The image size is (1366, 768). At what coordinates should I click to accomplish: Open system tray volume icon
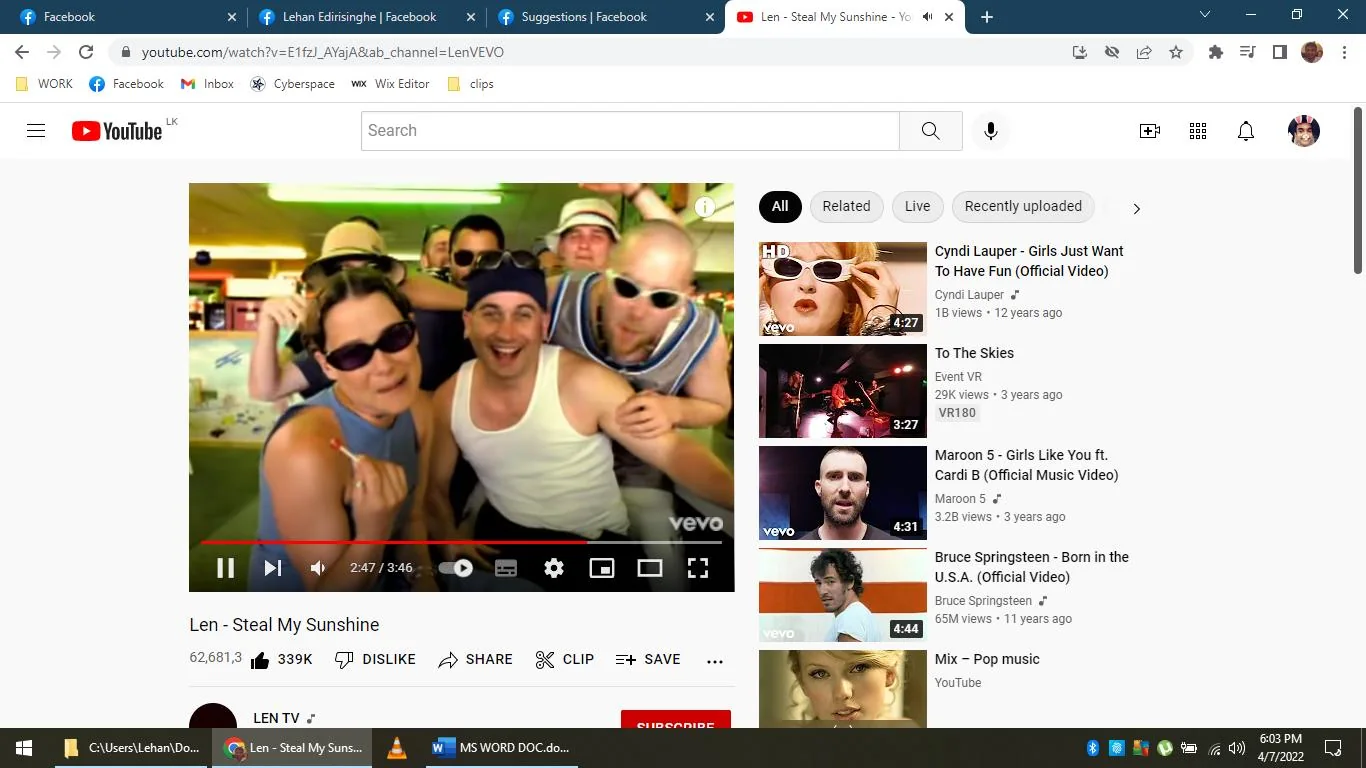pos(1236,748)
